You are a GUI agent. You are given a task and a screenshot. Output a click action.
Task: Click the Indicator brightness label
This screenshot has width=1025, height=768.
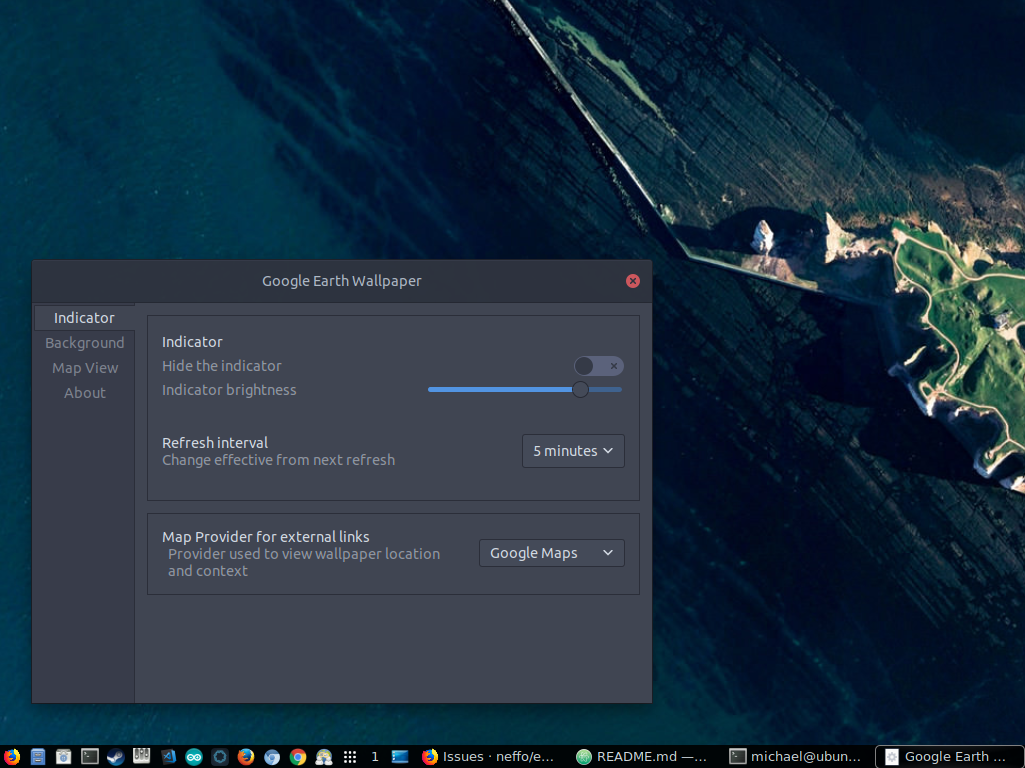[x=229, y=390]
